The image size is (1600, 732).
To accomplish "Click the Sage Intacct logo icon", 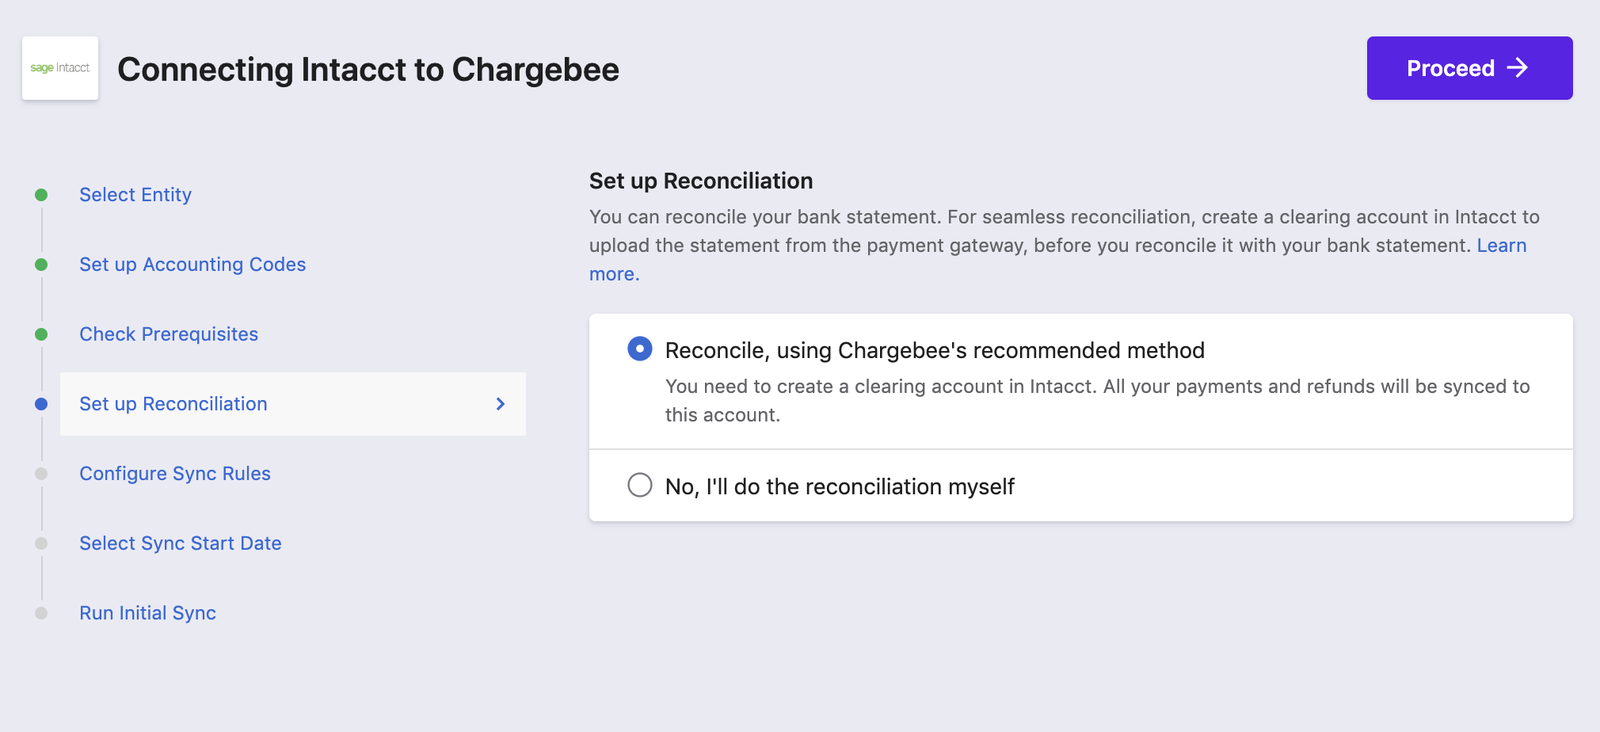I will [60, 68].
